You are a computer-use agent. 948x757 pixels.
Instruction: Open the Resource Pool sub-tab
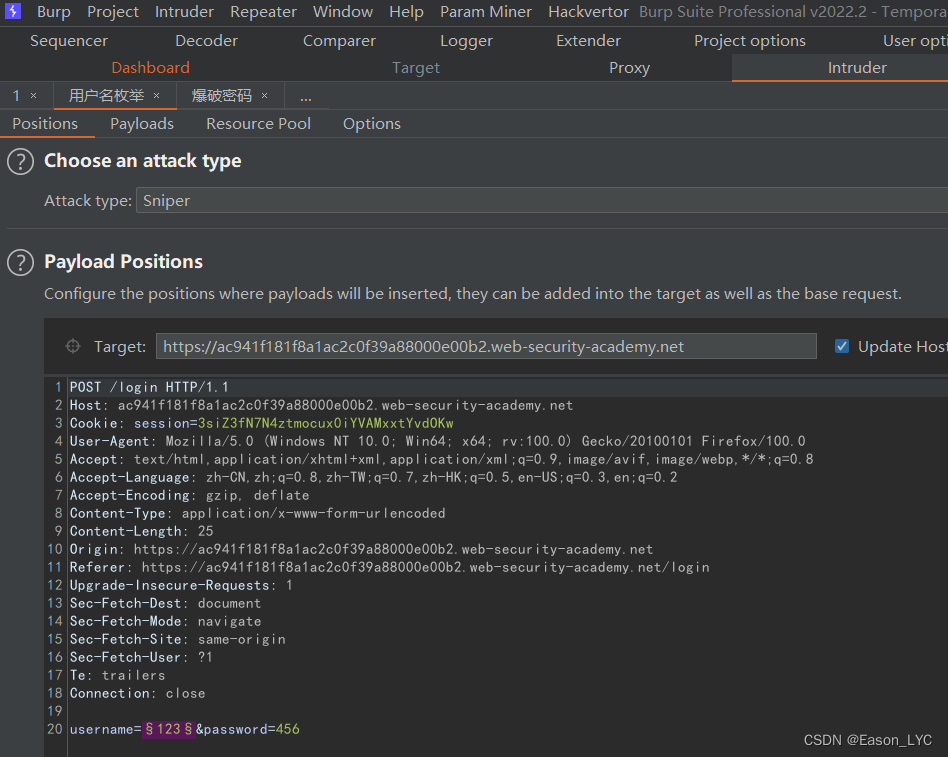258,123
